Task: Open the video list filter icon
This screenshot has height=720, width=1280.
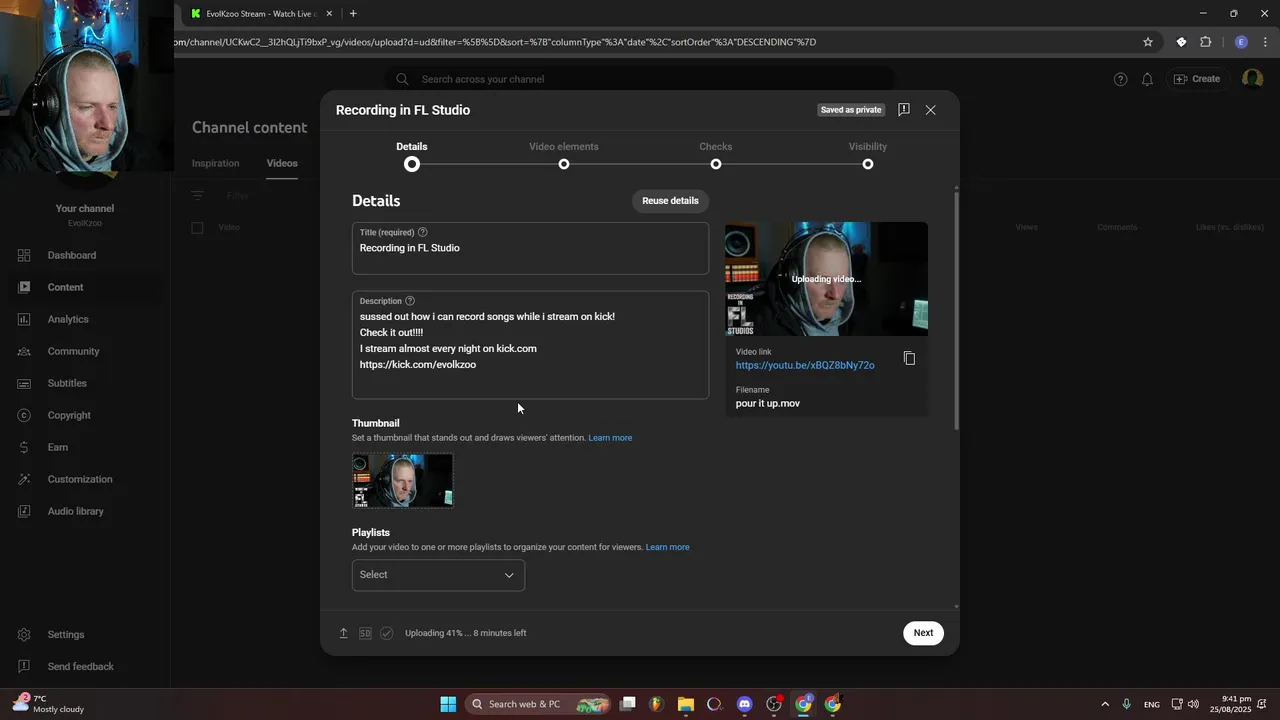Action: [x=198, y=196]
